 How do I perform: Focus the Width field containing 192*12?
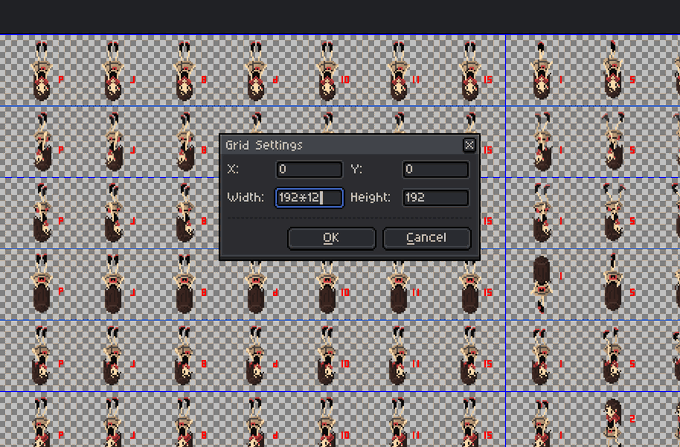pos(309,198)
